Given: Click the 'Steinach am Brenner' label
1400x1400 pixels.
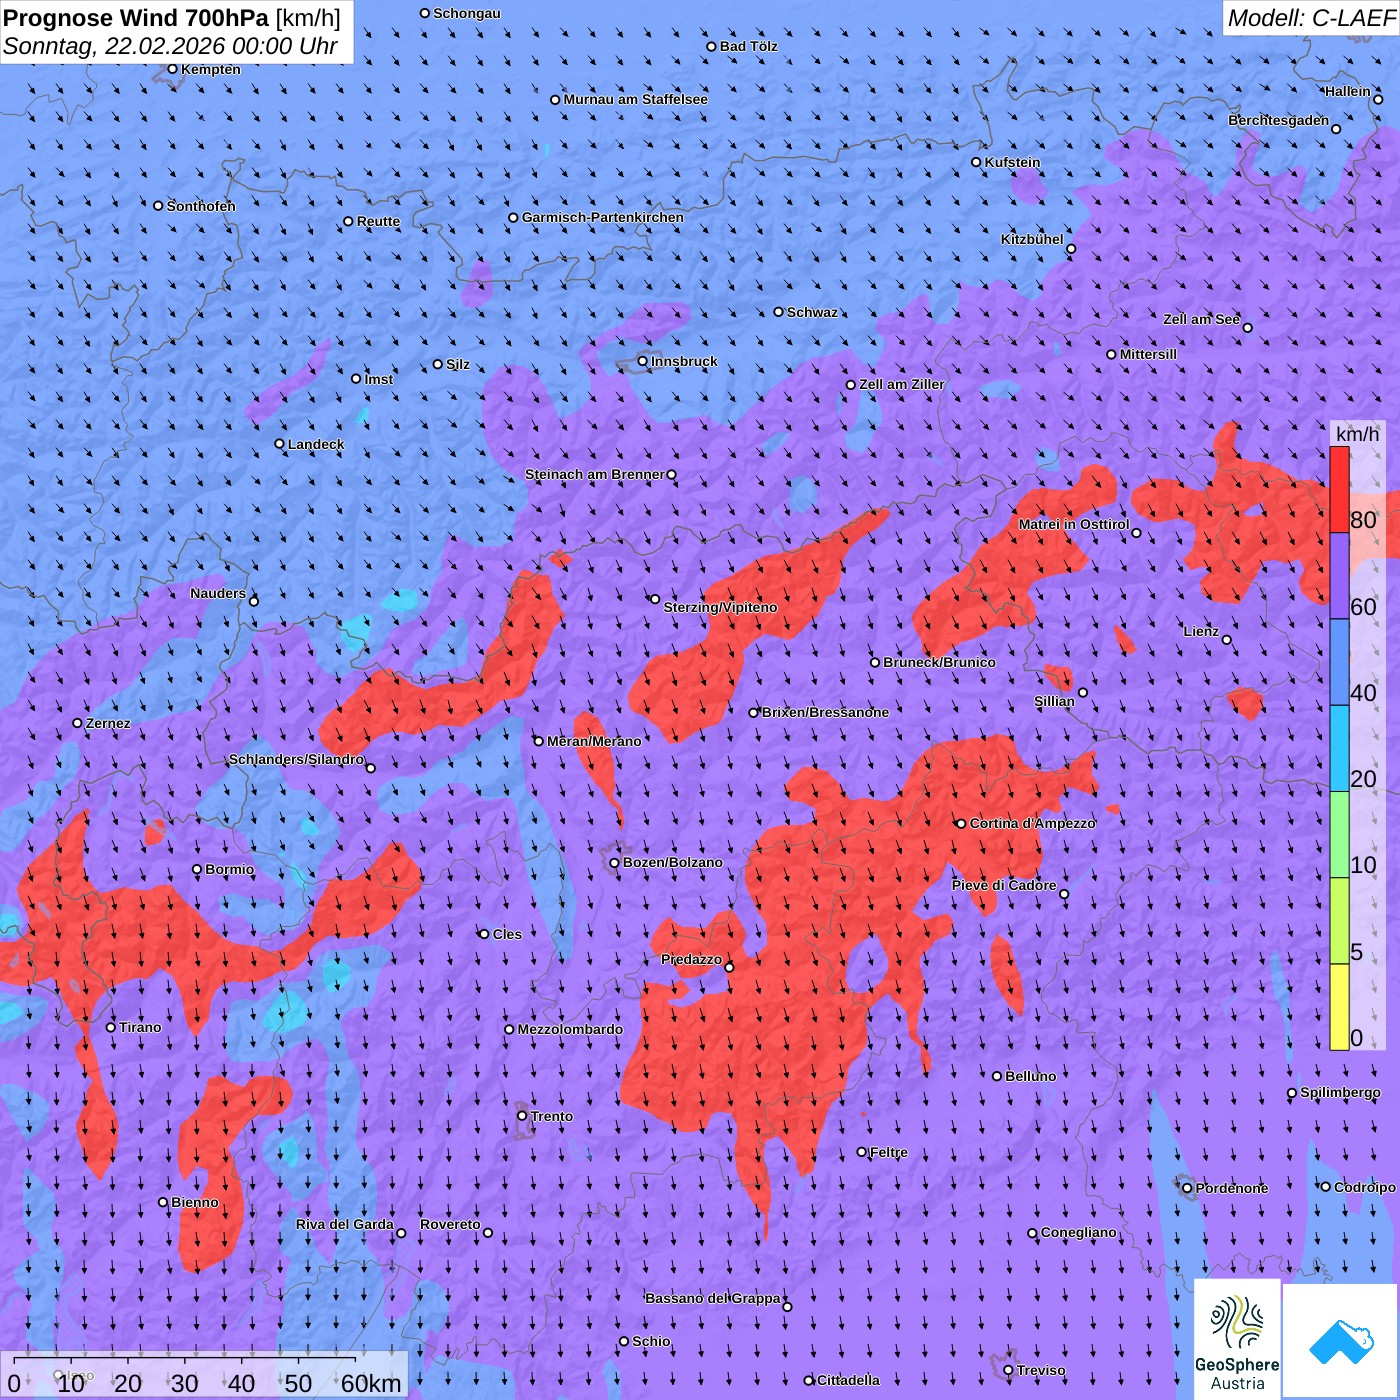Looking at the screenshot, I should [595, 474].
